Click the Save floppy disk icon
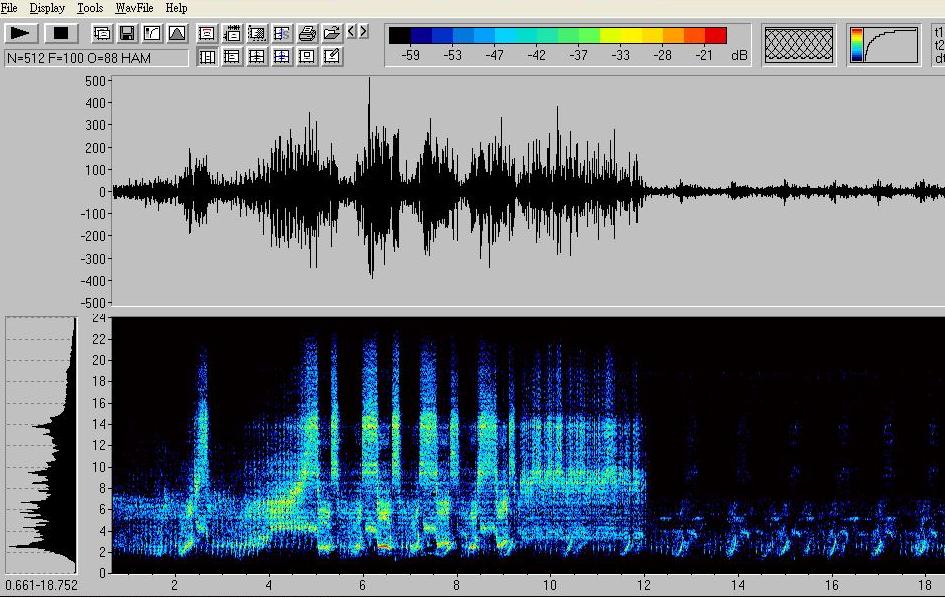945x598 pixels. click(x=127, y=33)
